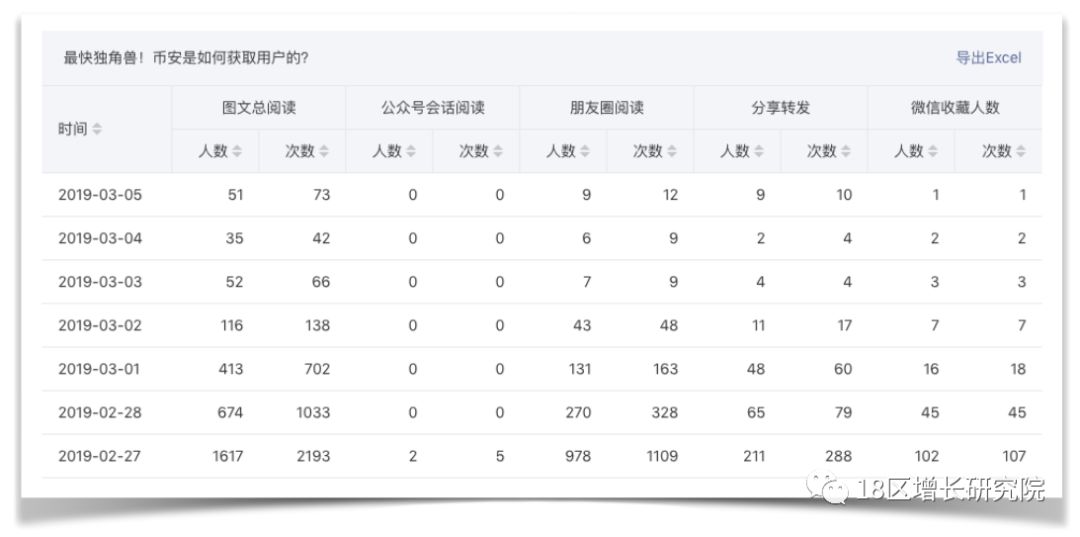
Task: Select the 2019-03-05 date row
Action: click(x=541, y=195)
